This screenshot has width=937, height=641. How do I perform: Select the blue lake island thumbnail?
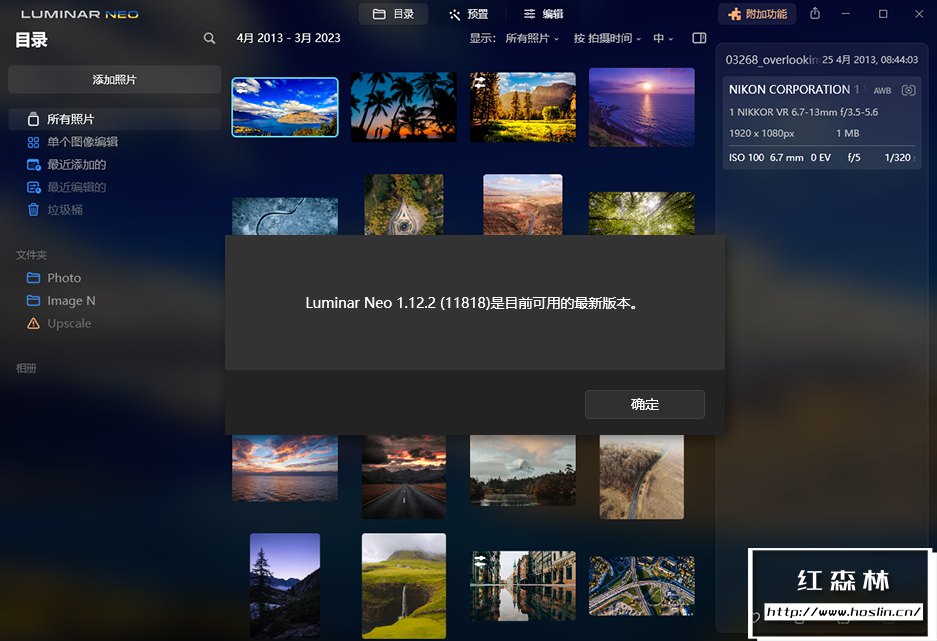tap(285, 107)
